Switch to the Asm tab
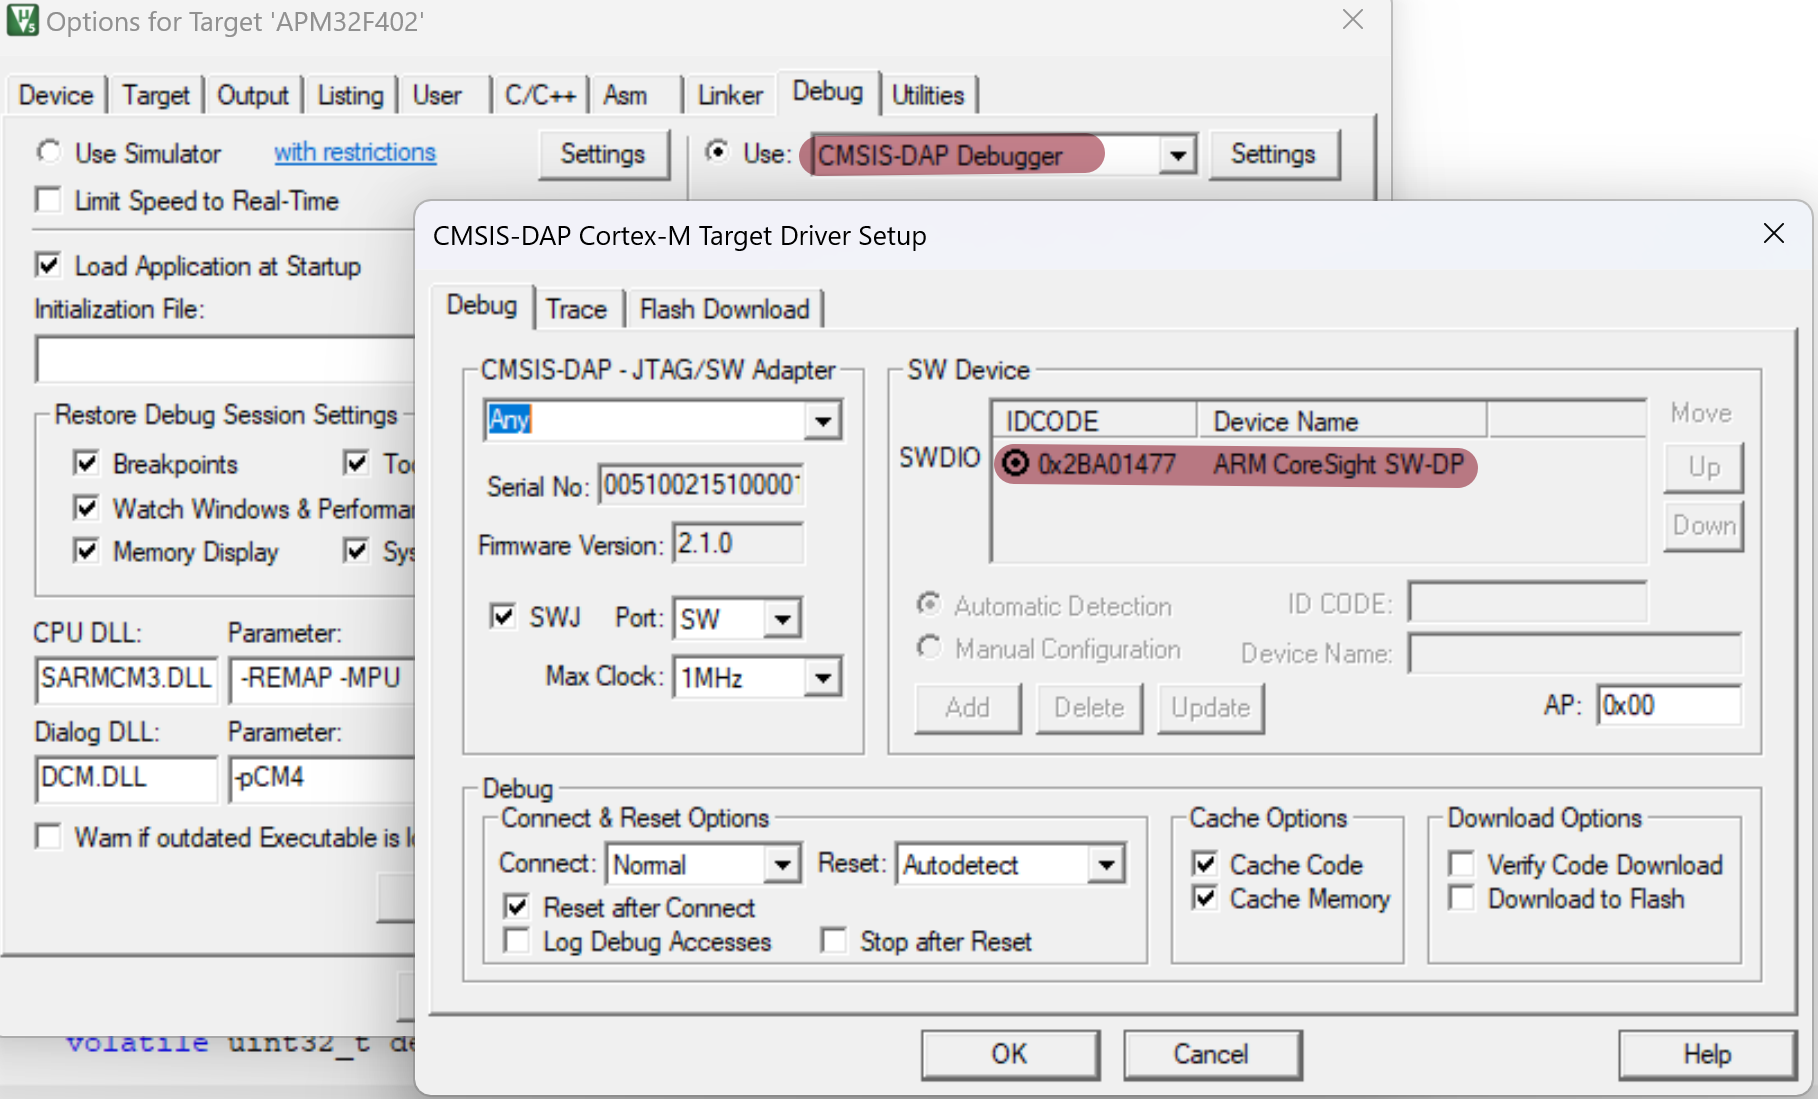 tap(625, 95)
